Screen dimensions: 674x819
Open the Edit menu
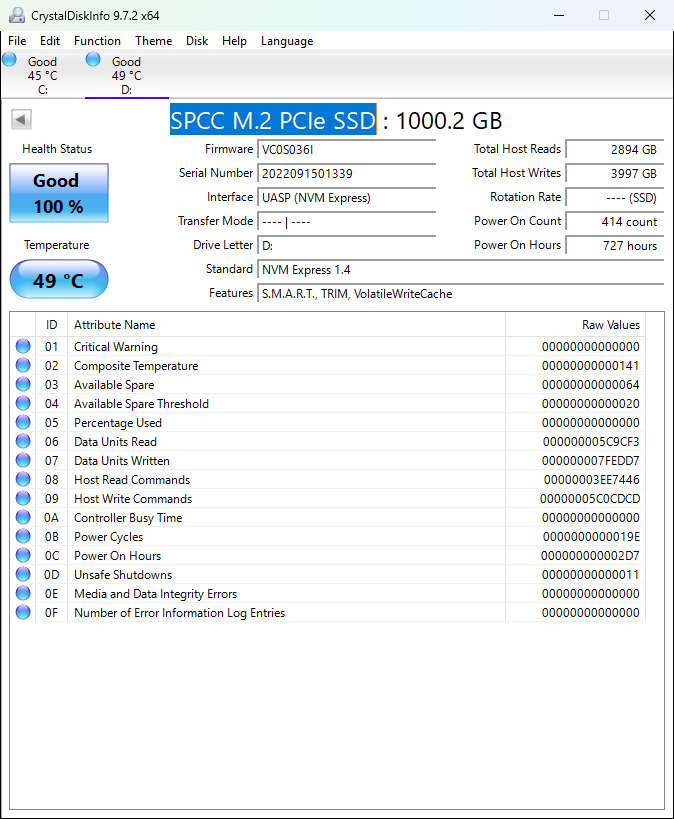[x=50, y=41]
